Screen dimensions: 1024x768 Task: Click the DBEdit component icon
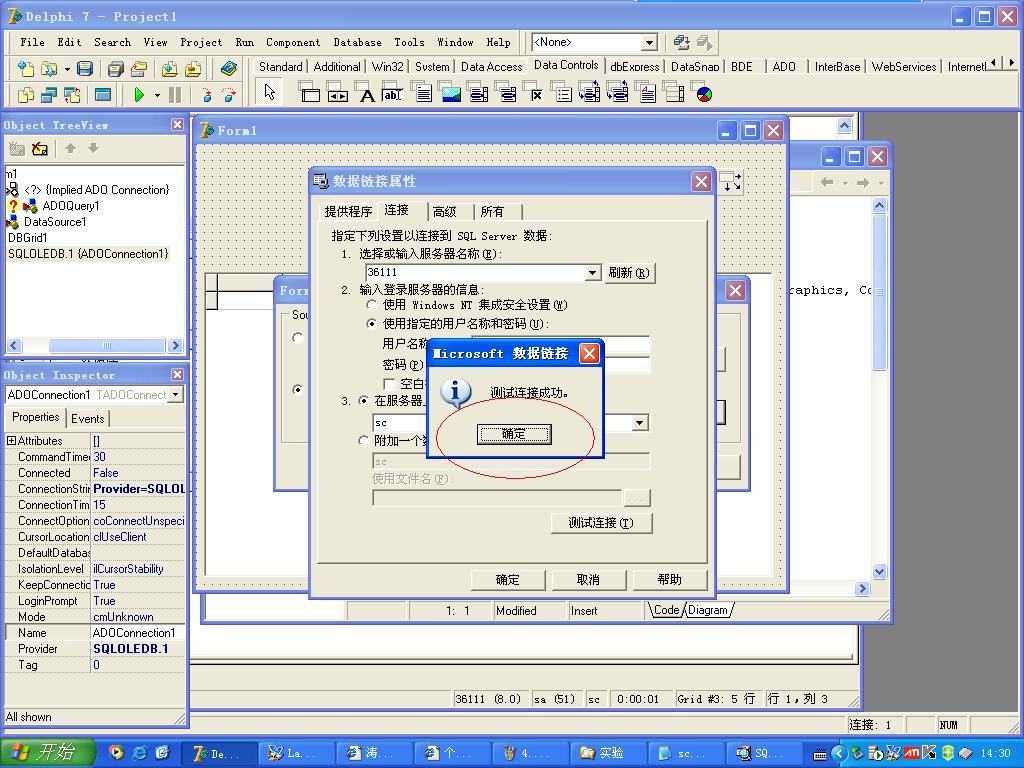[393, 95]
